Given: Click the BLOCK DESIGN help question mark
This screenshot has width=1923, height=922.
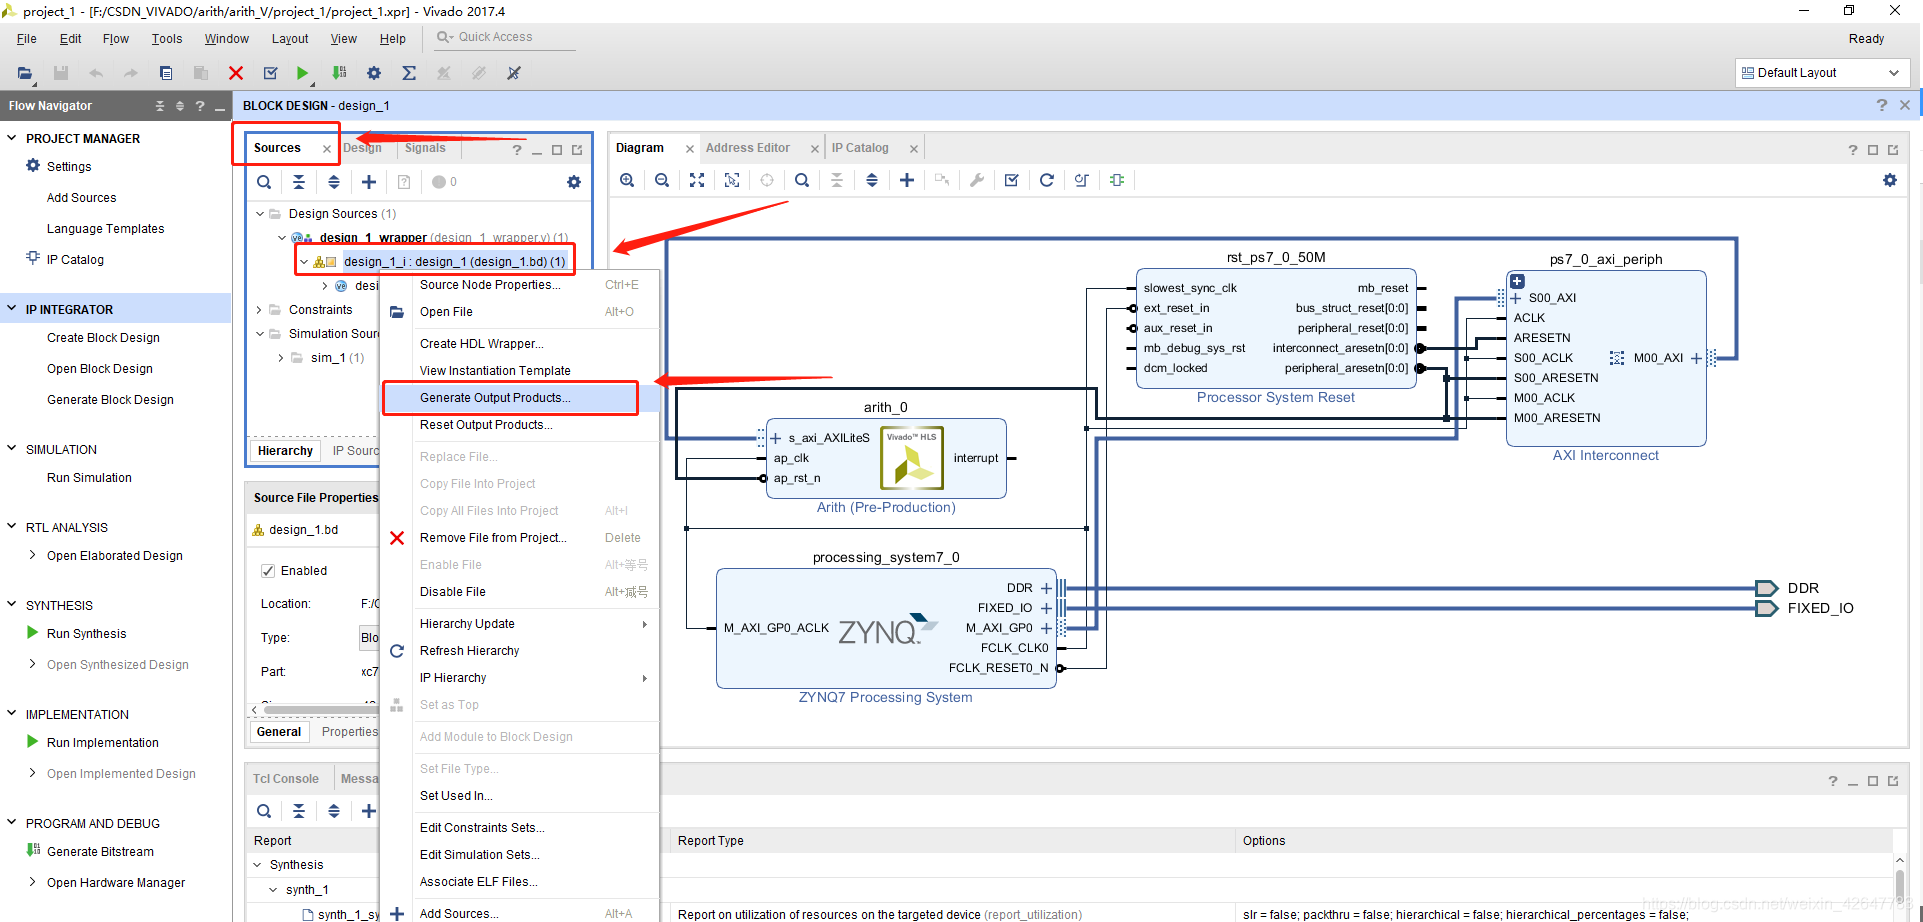Looking at the screenshot, I should [1882, 105].
